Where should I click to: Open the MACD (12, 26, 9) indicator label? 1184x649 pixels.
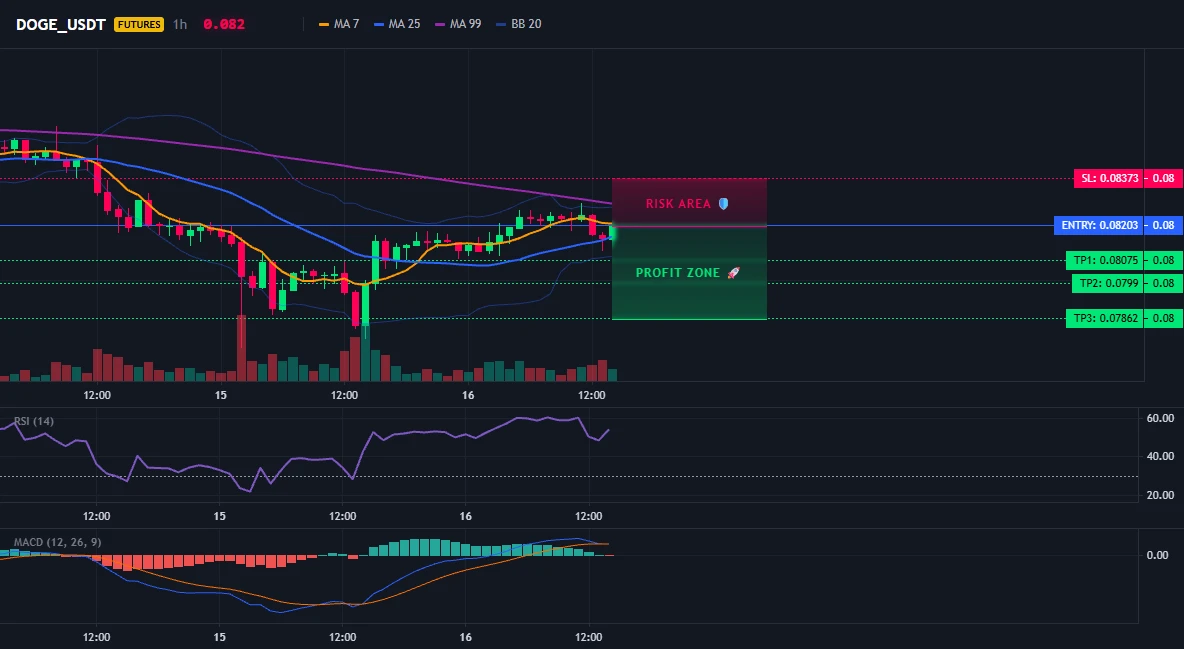coord(57,542)
